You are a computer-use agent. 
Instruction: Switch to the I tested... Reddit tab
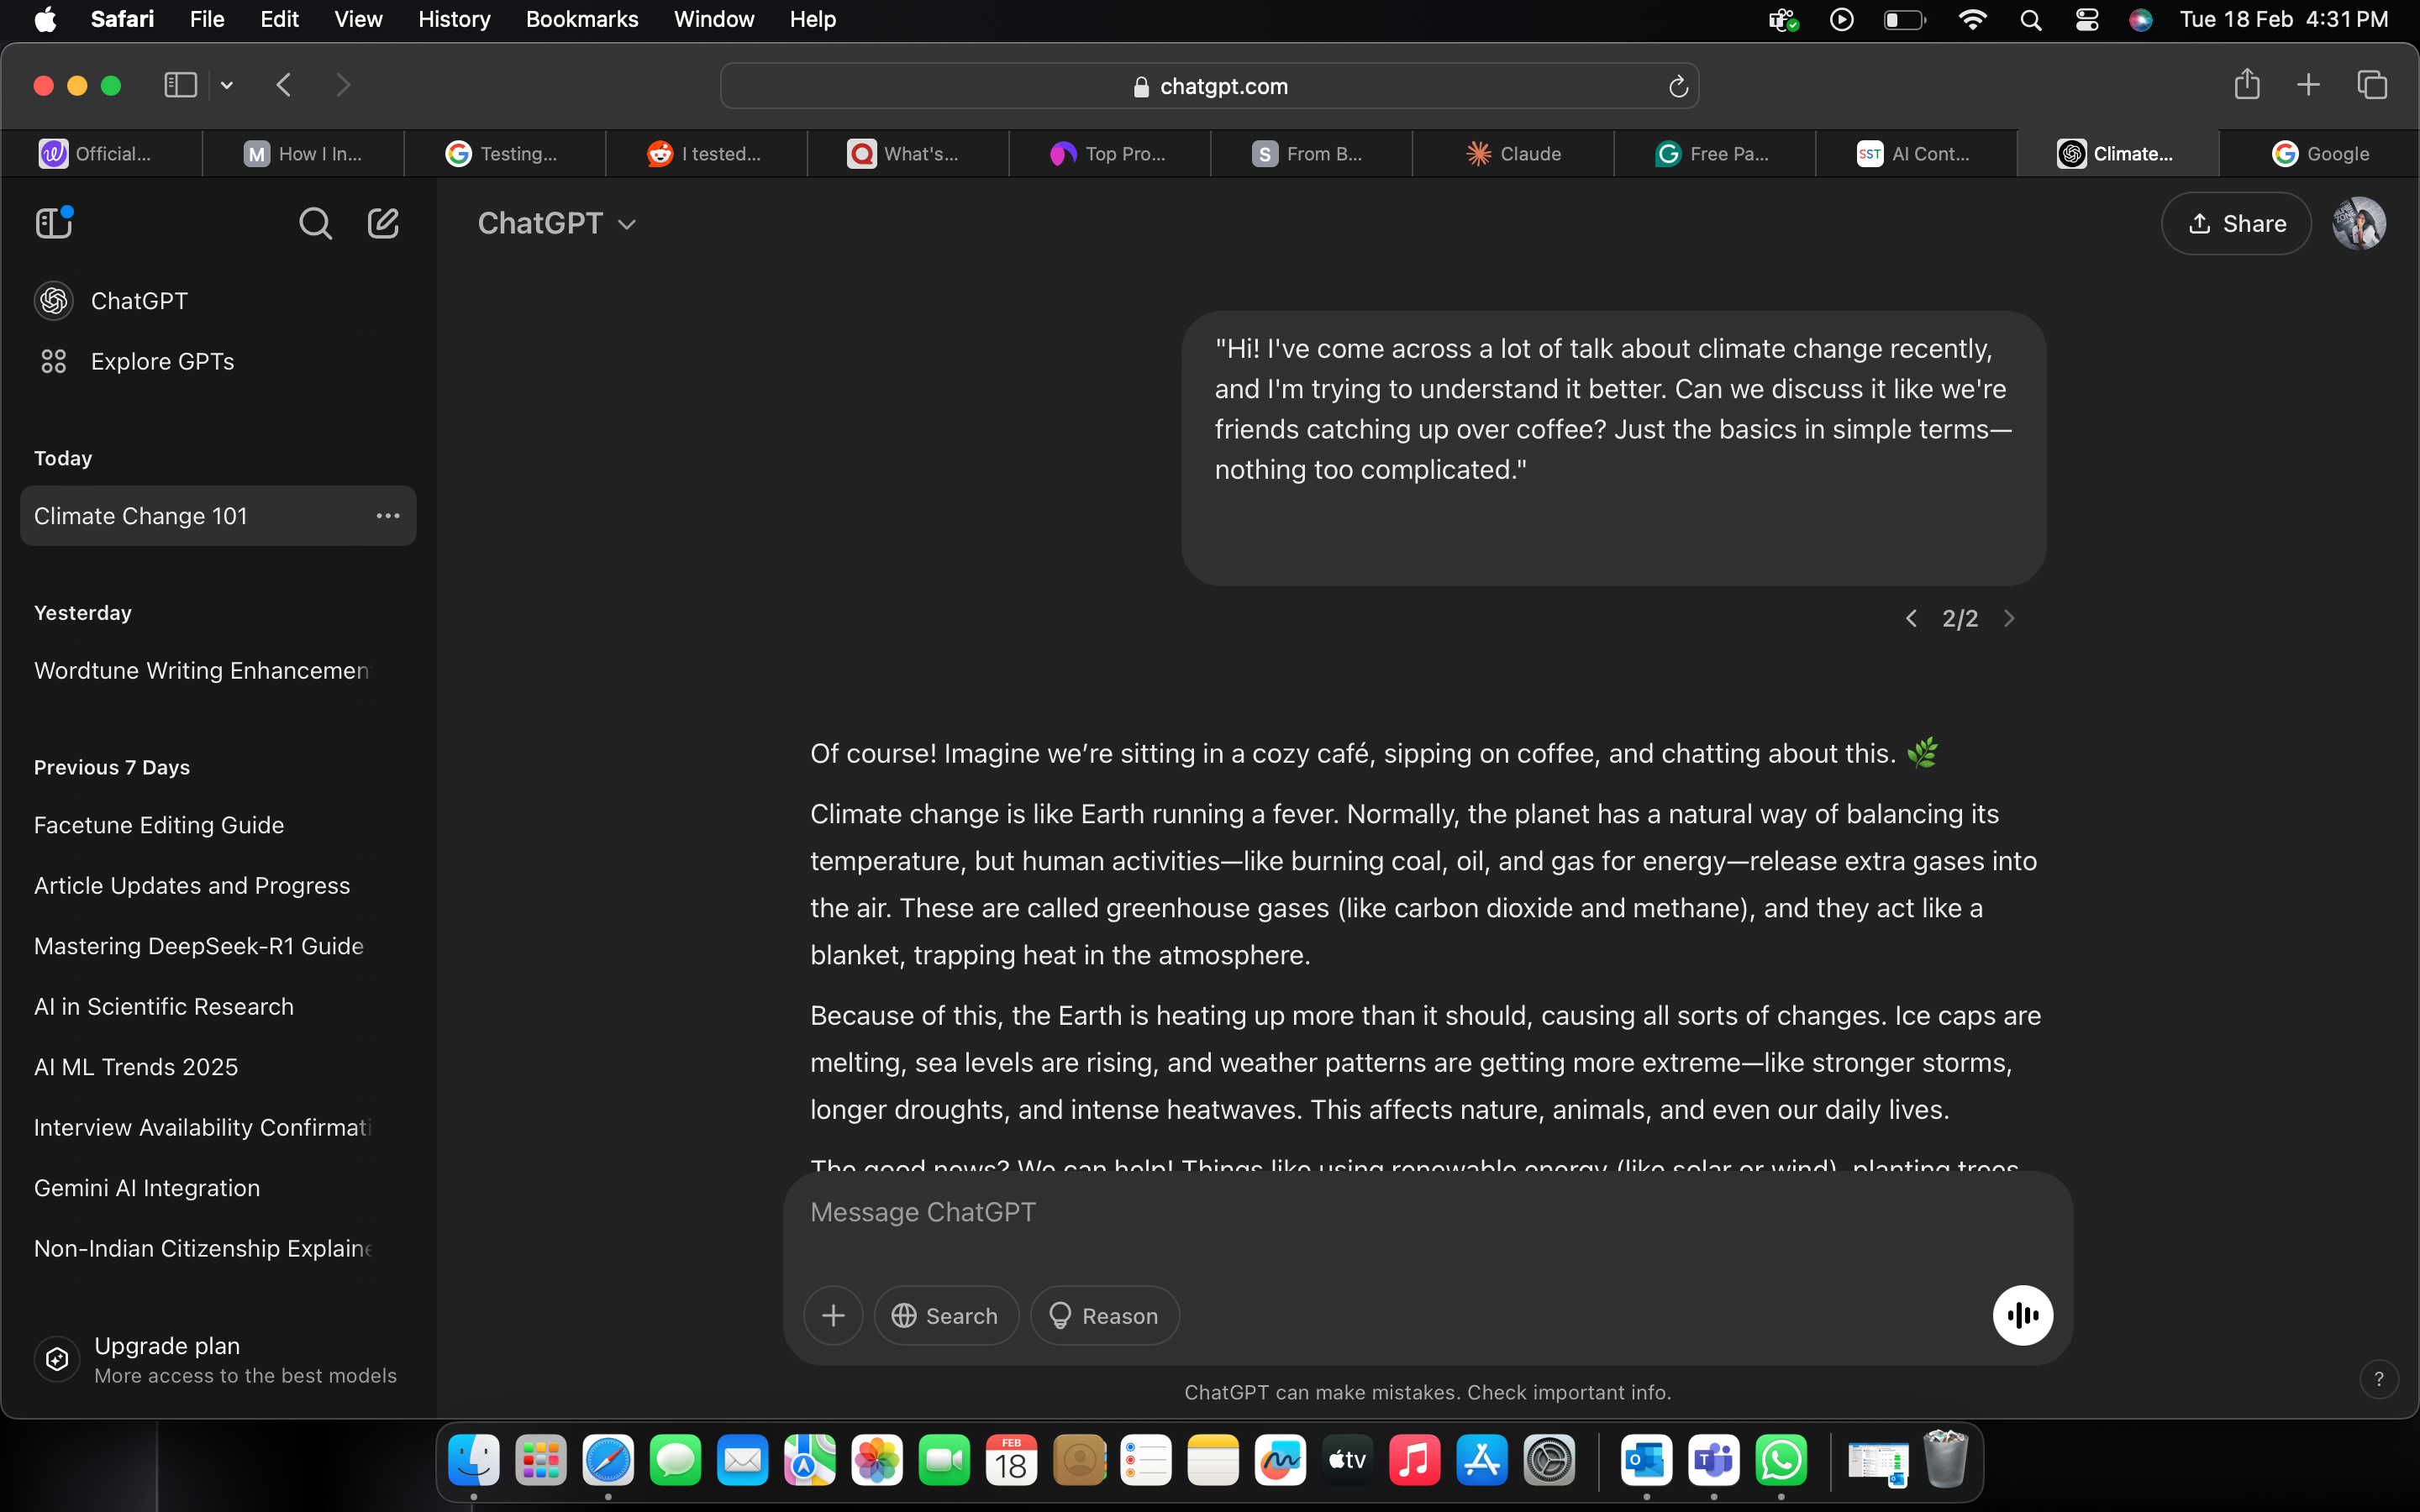pos(706,154)
